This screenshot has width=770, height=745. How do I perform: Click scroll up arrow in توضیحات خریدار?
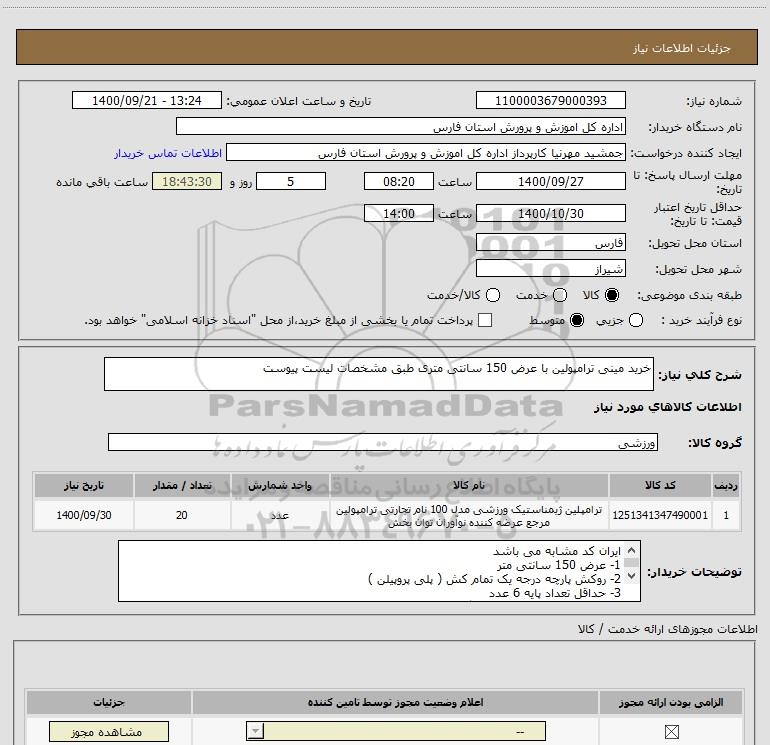click(631, 550)
